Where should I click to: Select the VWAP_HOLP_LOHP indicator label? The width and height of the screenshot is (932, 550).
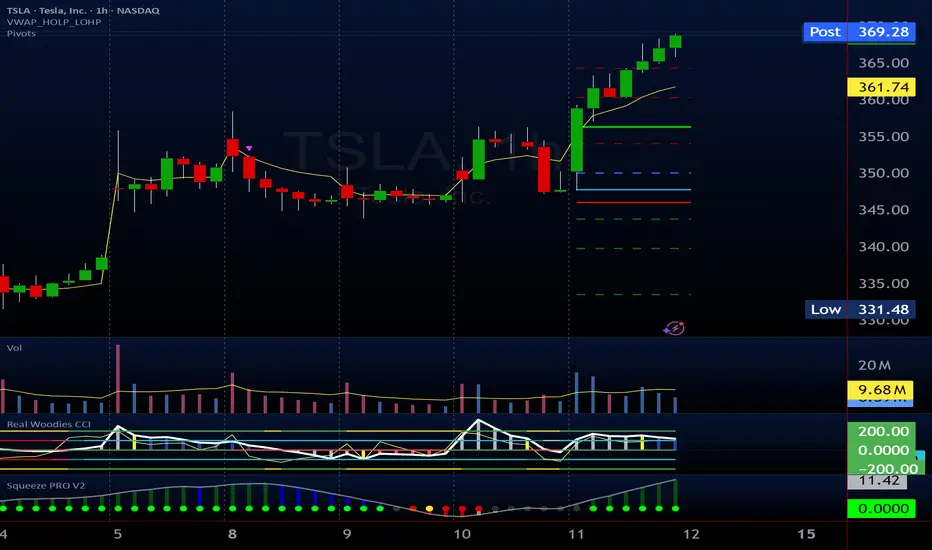pyautogui.click(x=54, y=22)
